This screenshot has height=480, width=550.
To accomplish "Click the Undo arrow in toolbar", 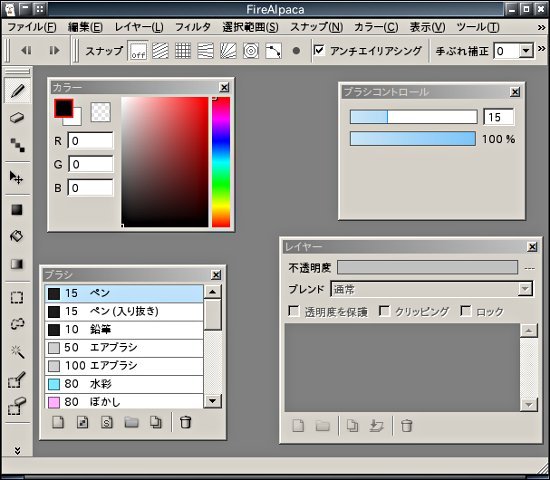I will [x=26, y=51].
